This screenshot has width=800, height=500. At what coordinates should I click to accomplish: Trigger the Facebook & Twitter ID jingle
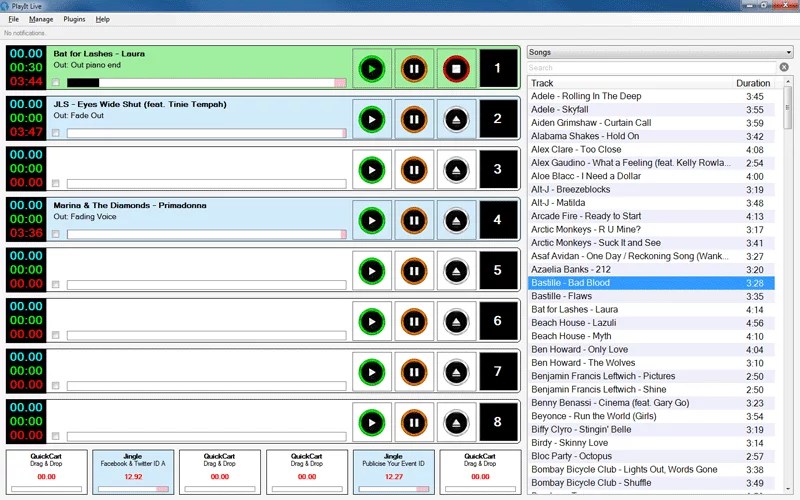click(x=132, y=470)
